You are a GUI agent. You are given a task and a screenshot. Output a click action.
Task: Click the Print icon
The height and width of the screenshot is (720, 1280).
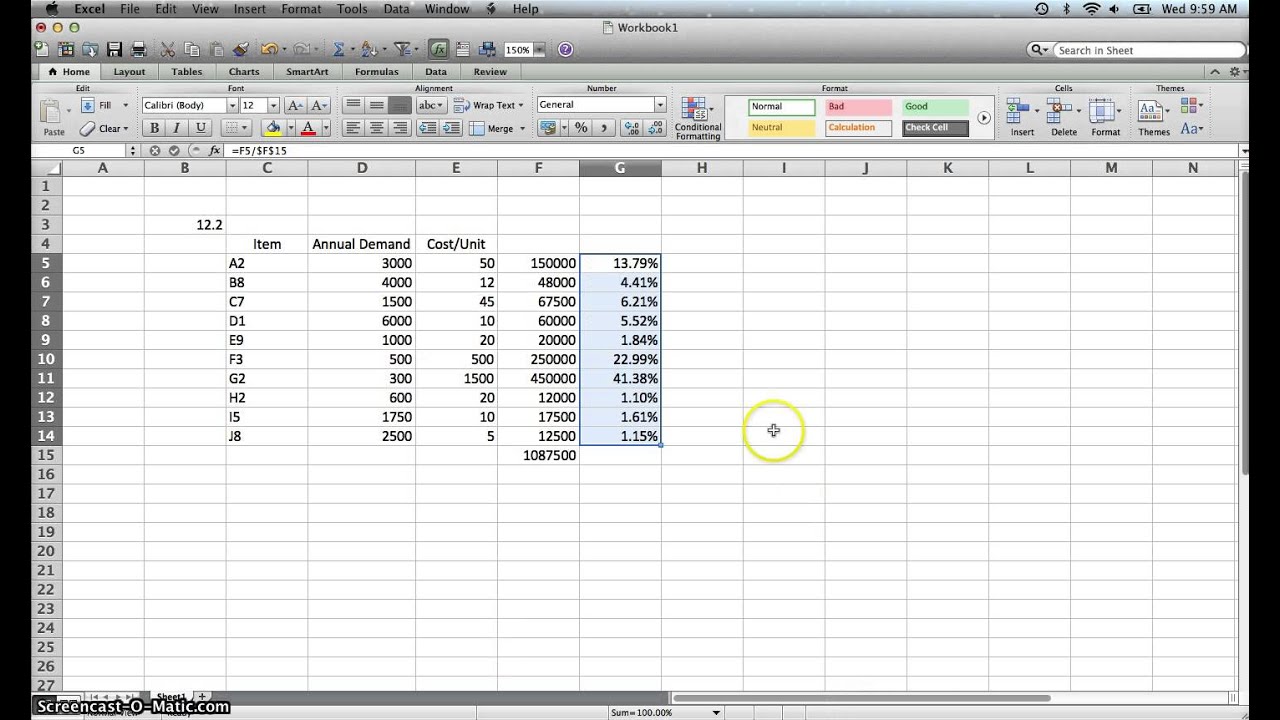[x=139, y=49]
